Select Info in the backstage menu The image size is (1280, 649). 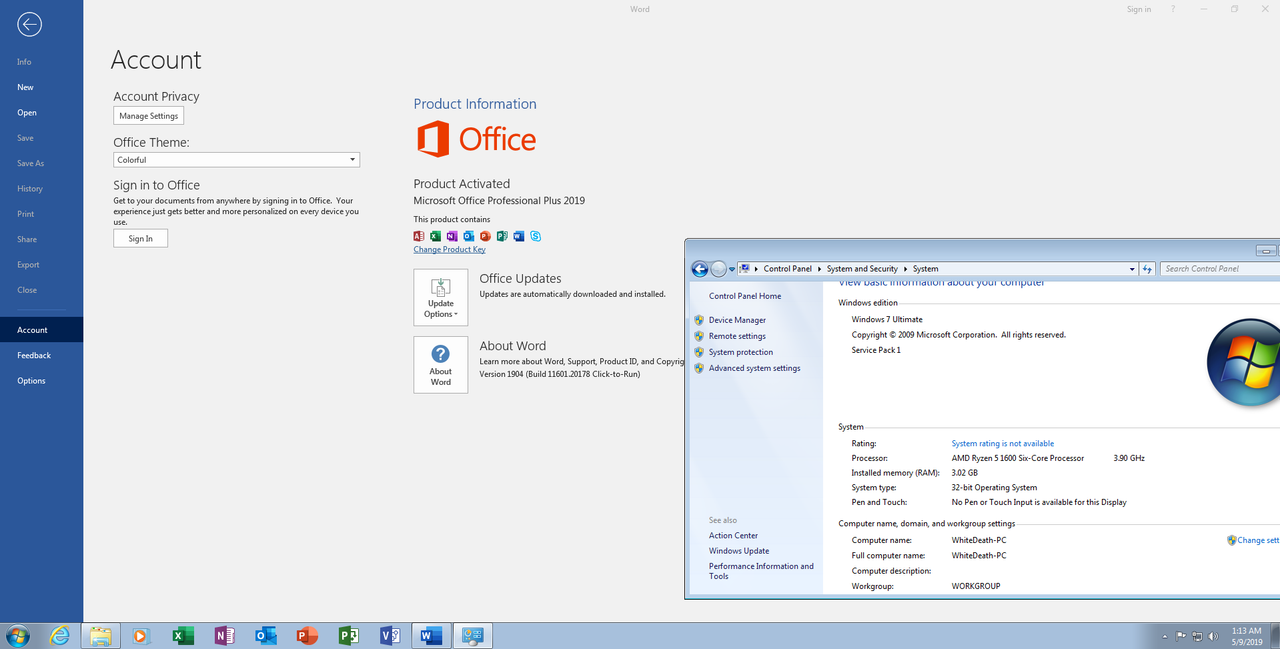(24, 62)
